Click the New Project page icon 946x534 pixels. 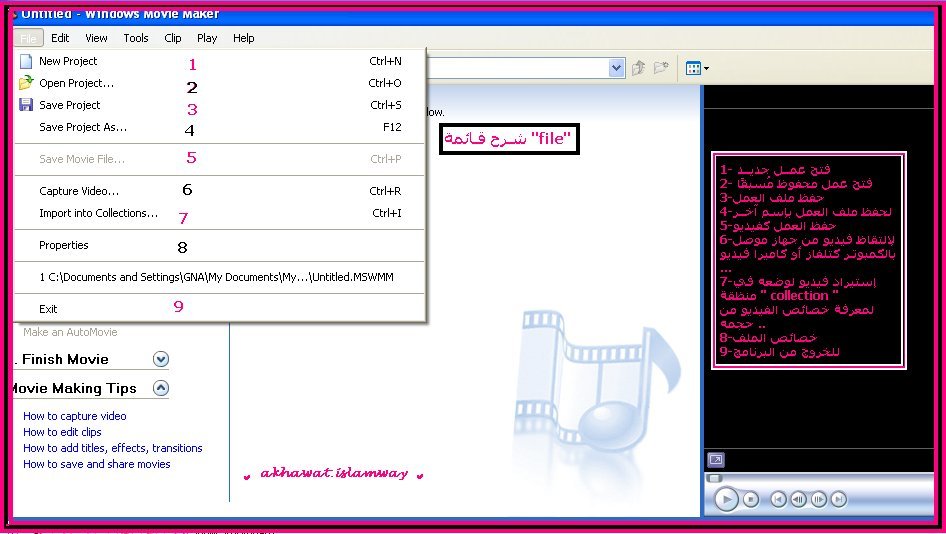coord(26,62)
